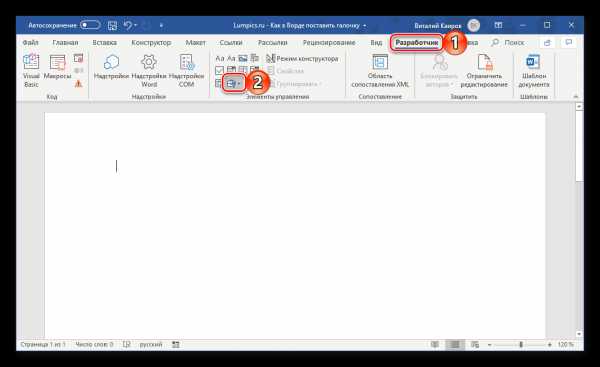Open Надстройки Word settings
The image size is (600, 367).
point(149,71)
